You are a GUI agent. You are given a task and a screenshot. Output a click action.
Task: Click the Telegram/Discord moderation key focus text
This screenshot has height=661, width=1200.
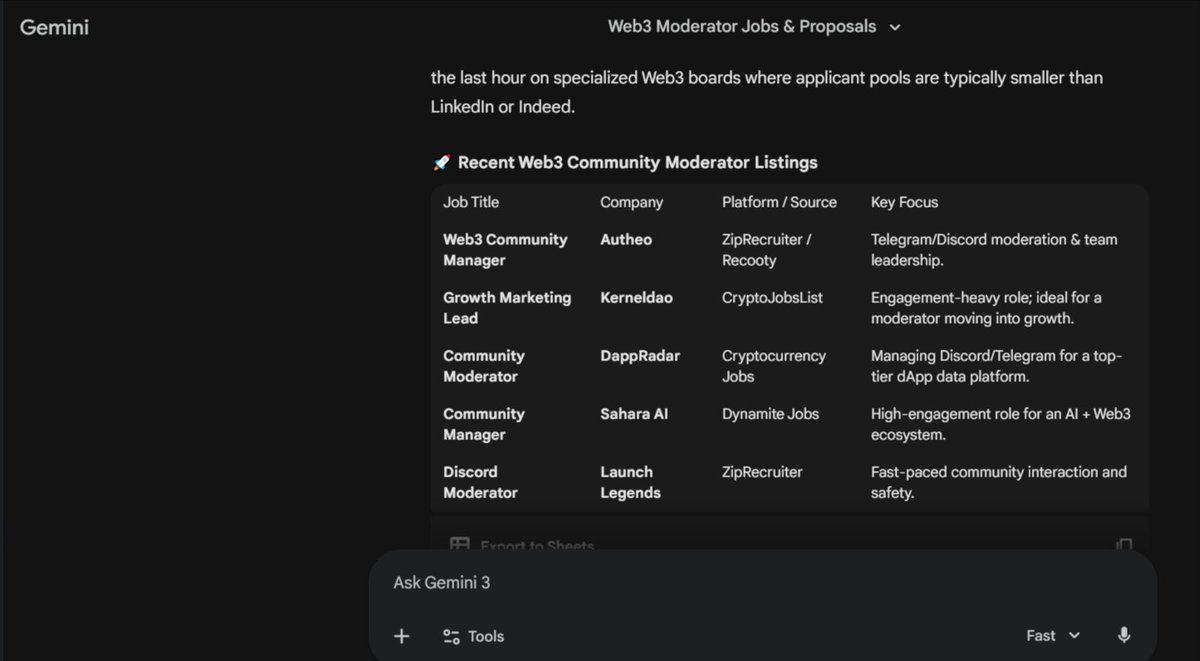point(994,250)
